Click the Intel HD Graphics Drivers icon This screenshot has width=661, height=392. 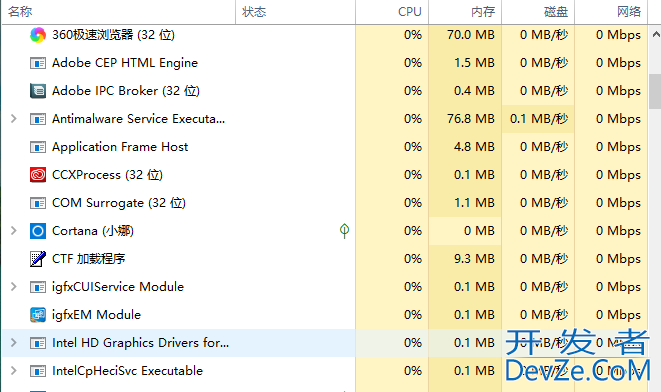38,343
